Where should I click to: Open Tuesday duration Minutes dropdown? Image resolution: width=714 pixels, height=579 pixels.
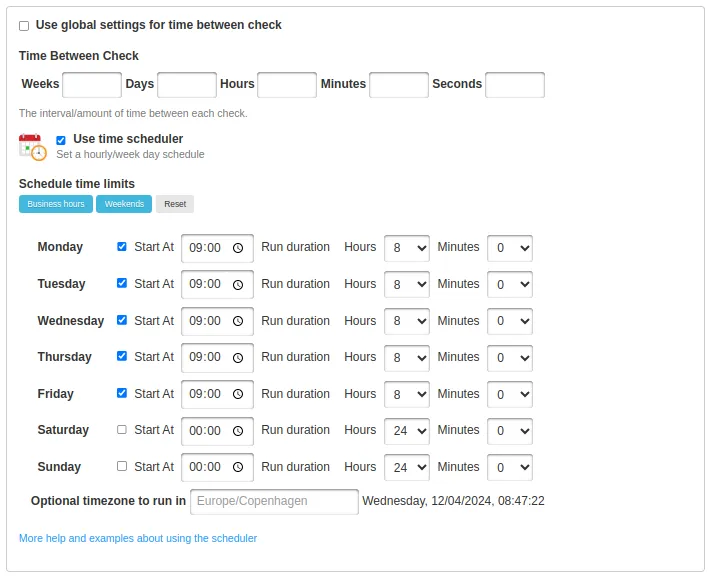pyautogui.click(x=510, y=285)
